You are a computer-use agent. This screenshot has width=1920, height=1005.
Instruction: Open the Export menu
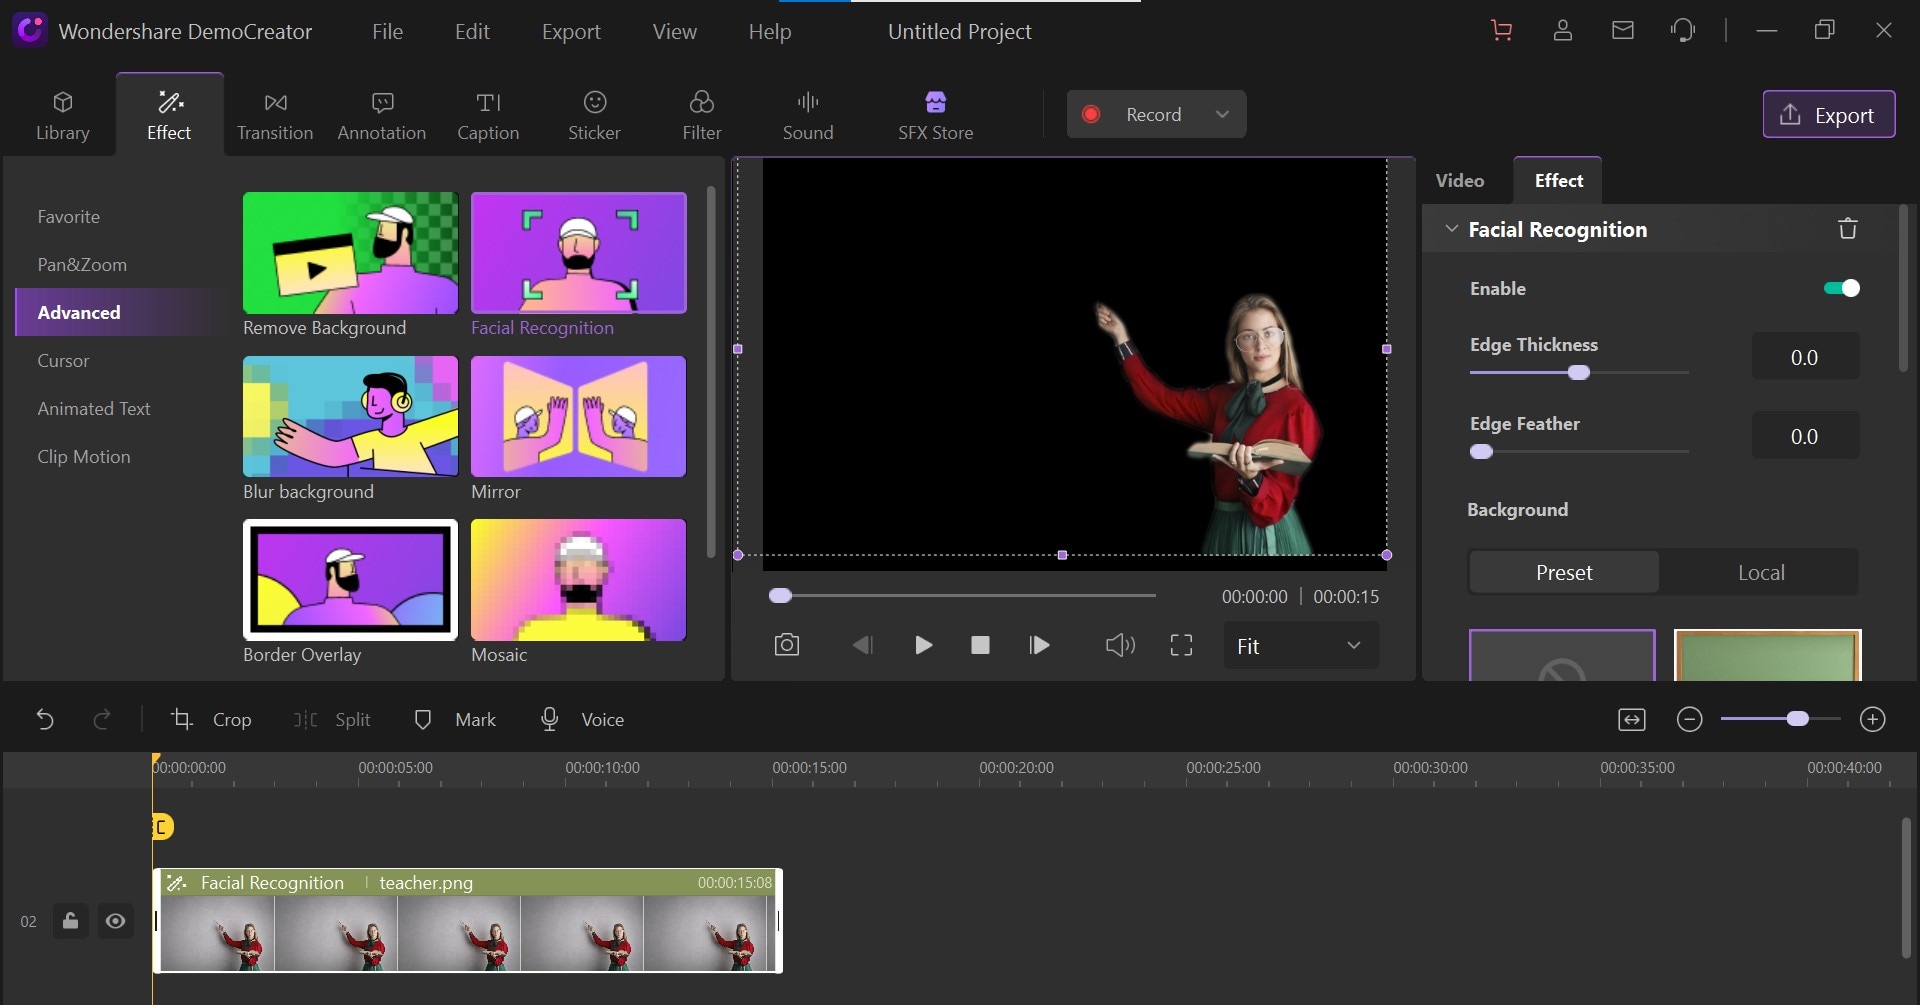pyautogui.click(x=571, y=31)
